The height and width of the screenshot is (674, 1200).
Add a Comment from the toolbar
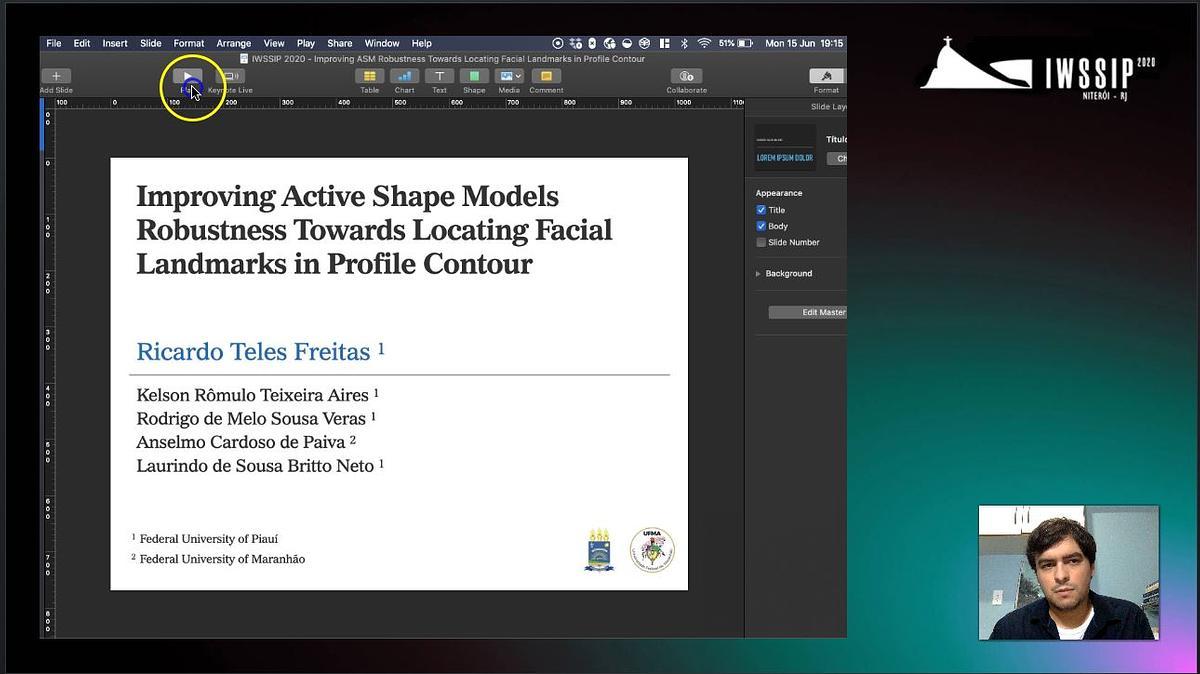546,76
